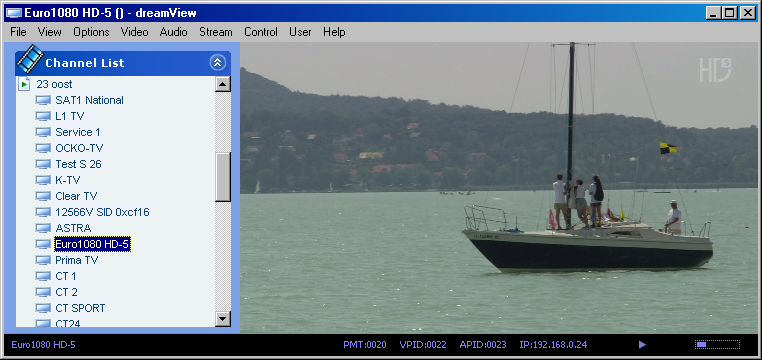Screen dimensions: 762x360
Task: Select channel Prima TV
Action: pyautogui.click(x=76, y=261)
